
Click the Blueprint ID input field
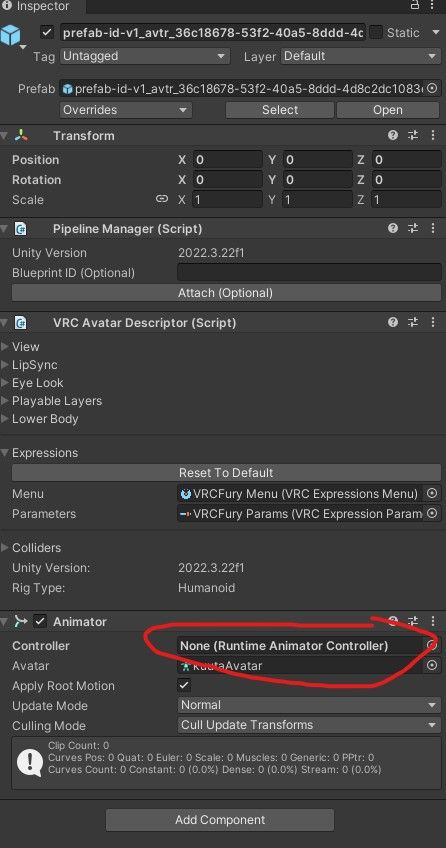click(x=309, y=272)
